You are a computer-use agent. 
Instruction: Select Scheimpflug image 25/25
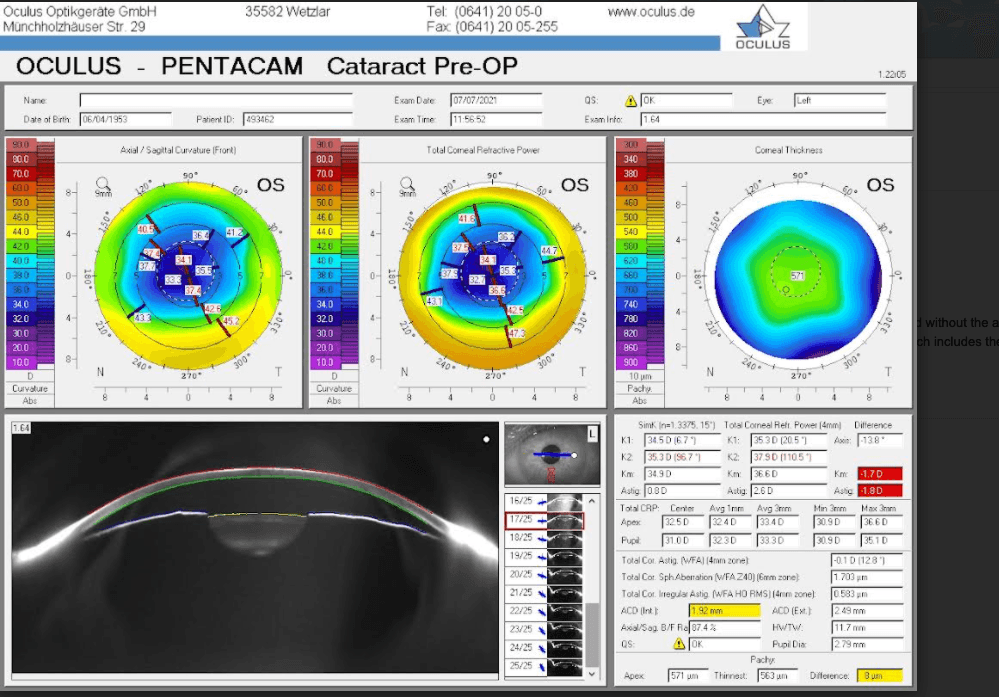pyautogui.click(x=544, y=666)
